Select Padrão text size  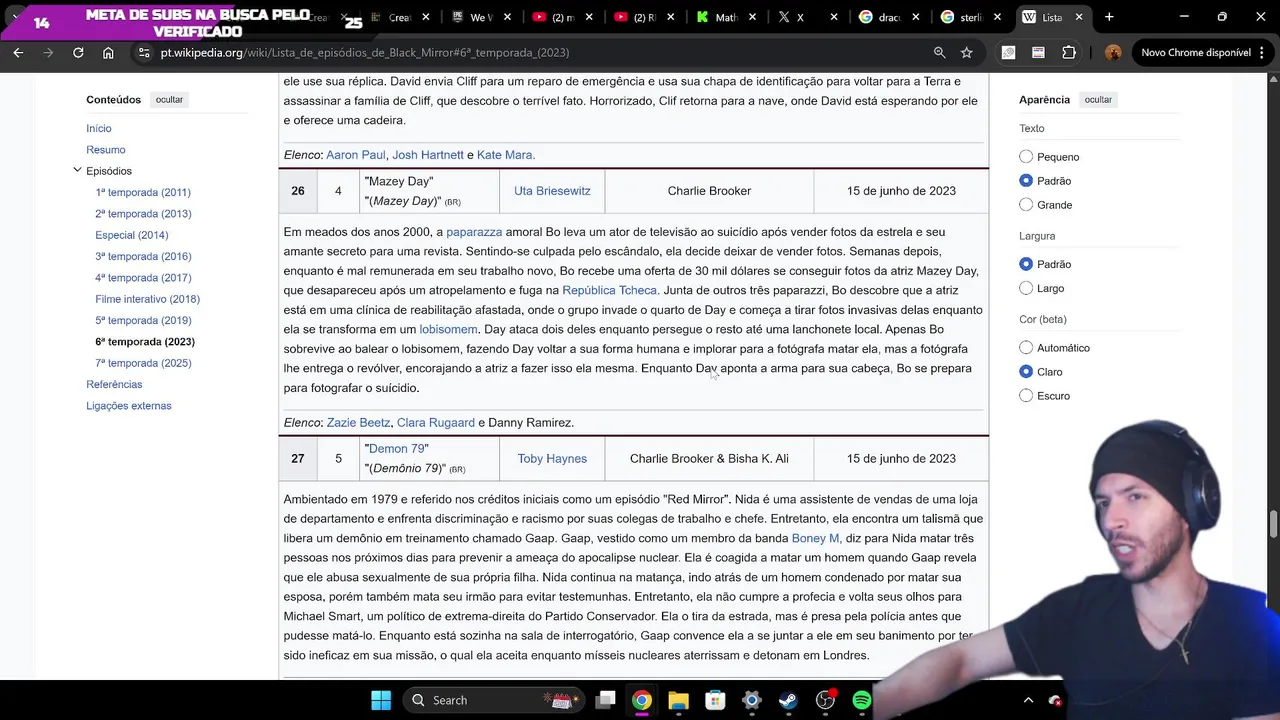tap(1026, 181)
